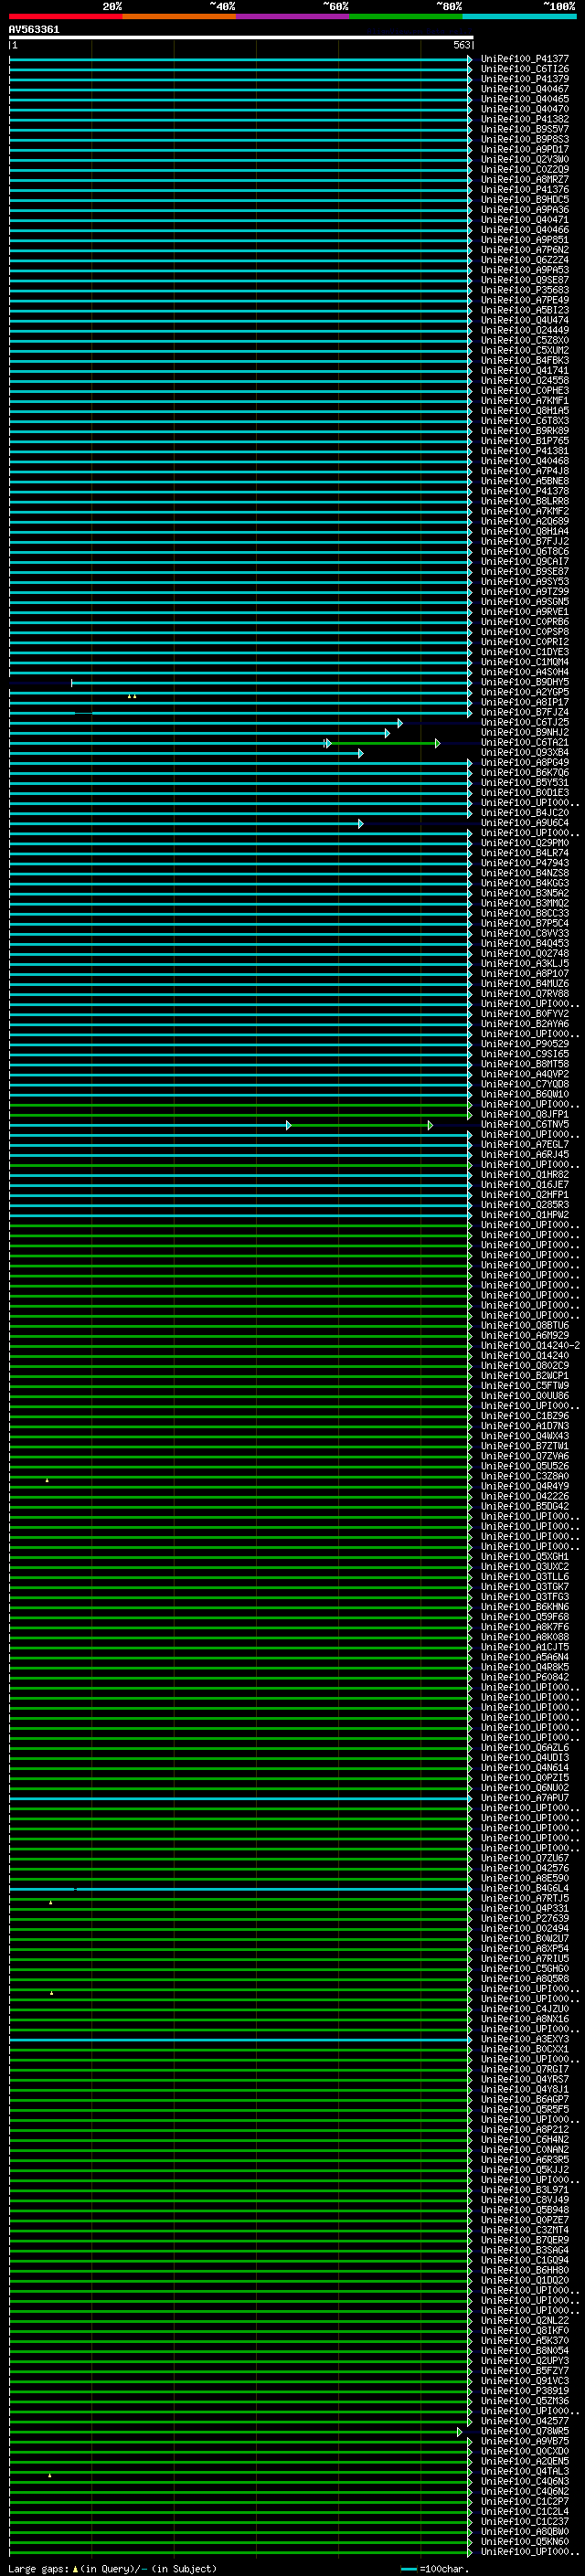Select hit UniRef100_A9U6C4

pyautogui.click(x=524, y=823)
